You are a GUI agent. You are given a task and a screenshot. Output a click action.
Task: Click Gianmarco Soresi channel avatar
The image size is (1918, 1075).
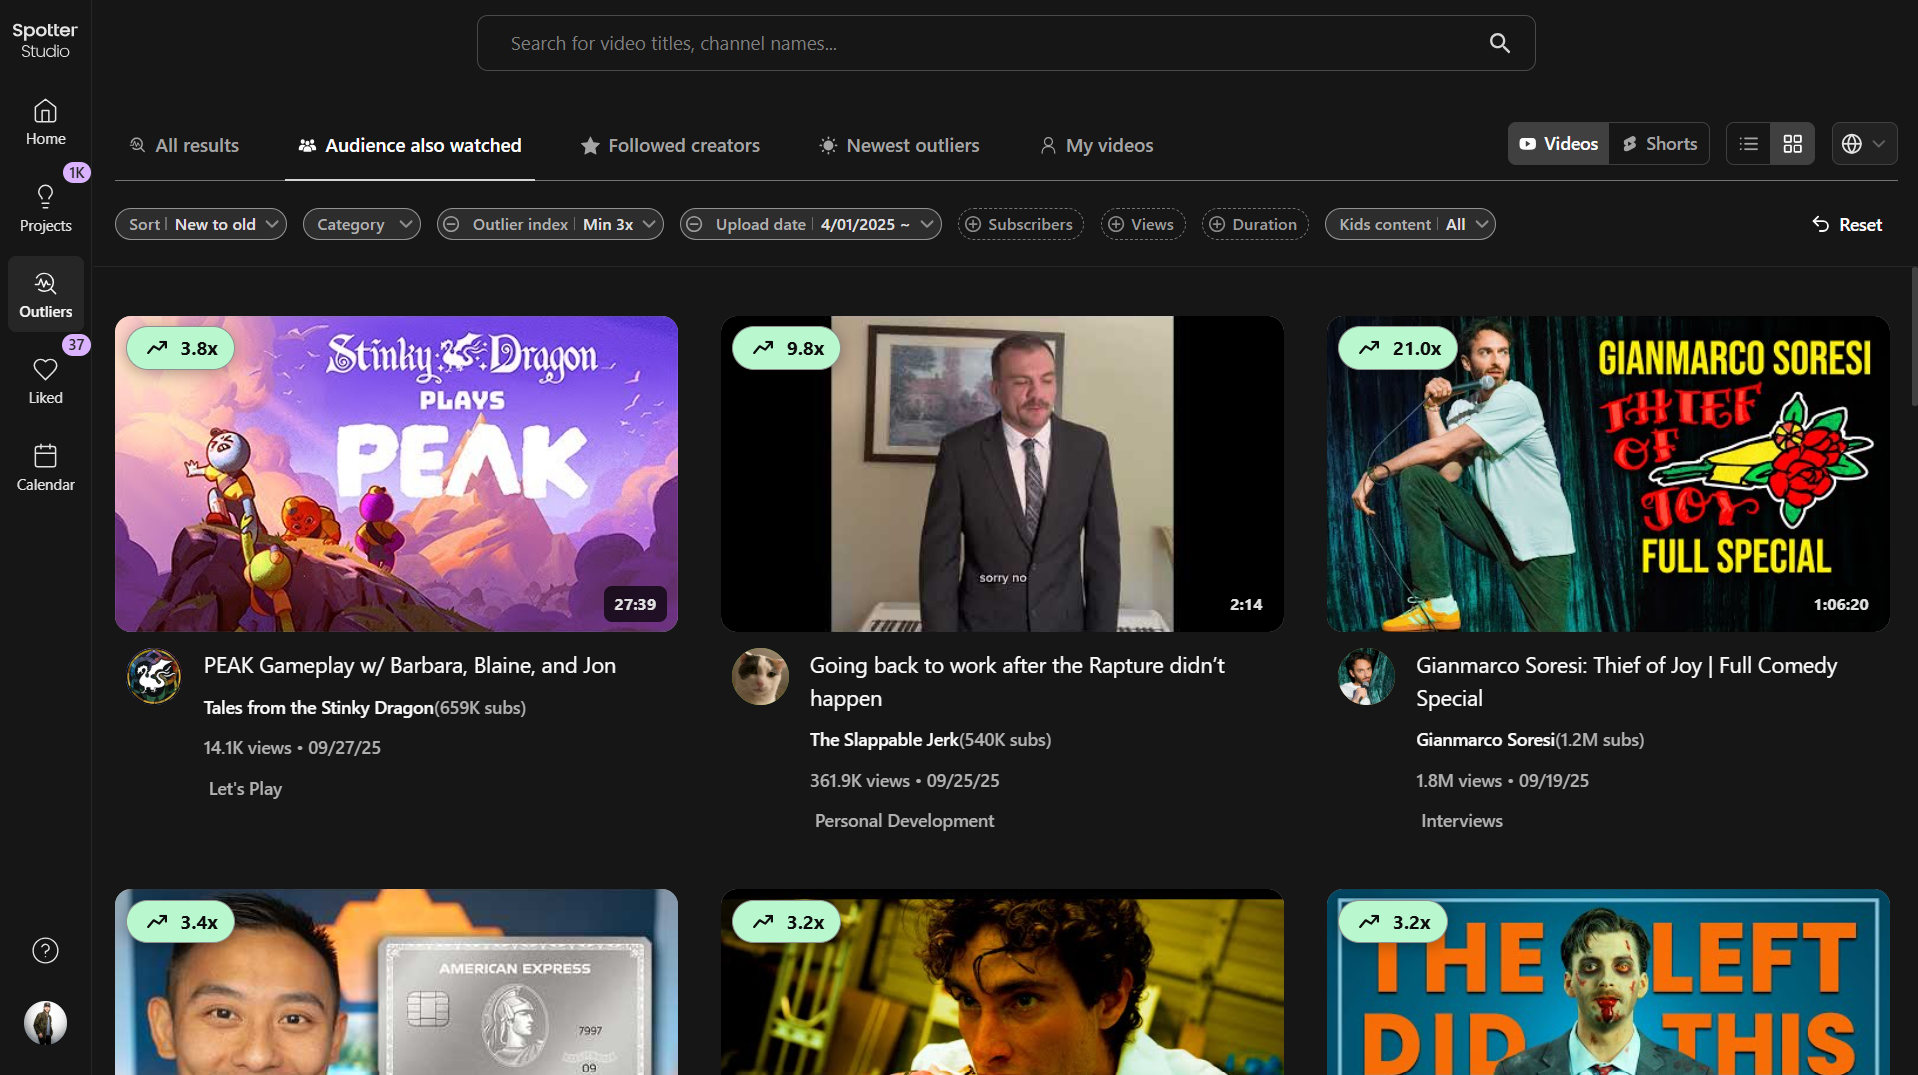pos(1366,677)
